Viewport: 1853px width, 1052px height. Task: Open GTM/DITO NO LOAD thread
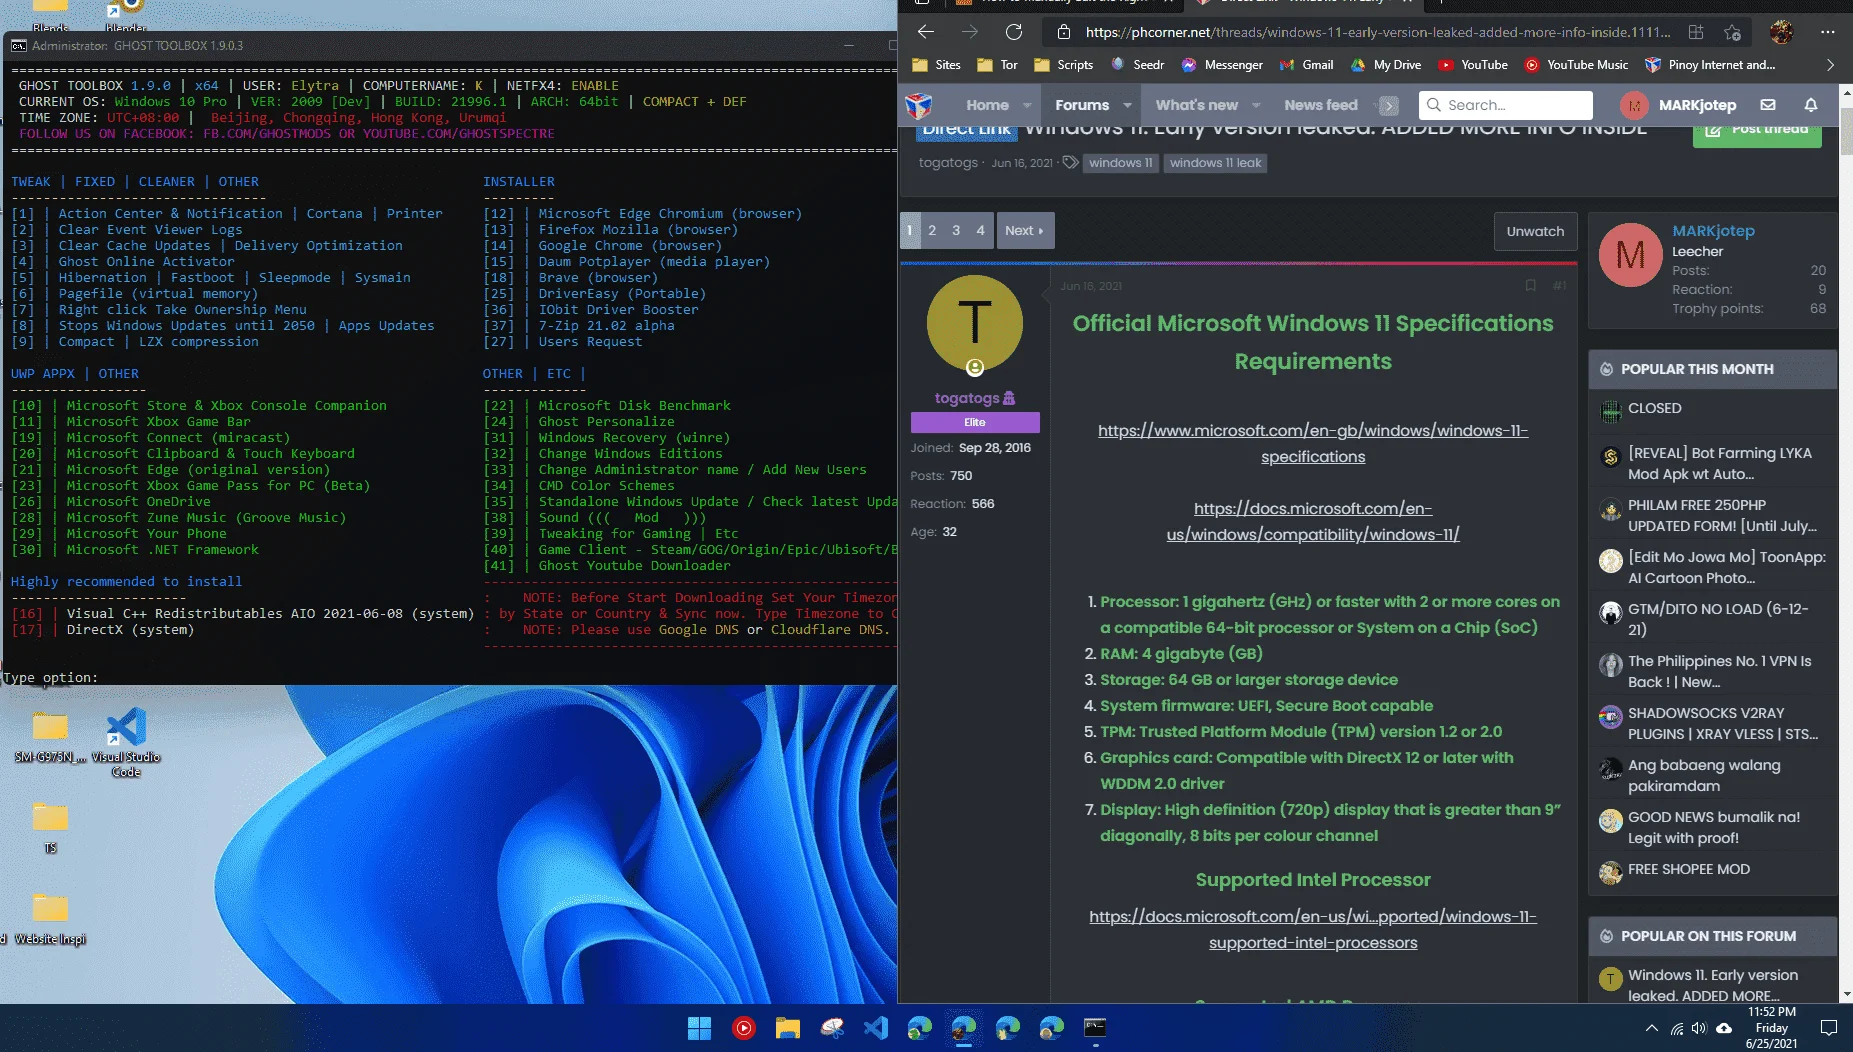click(x=1717, y=619)
